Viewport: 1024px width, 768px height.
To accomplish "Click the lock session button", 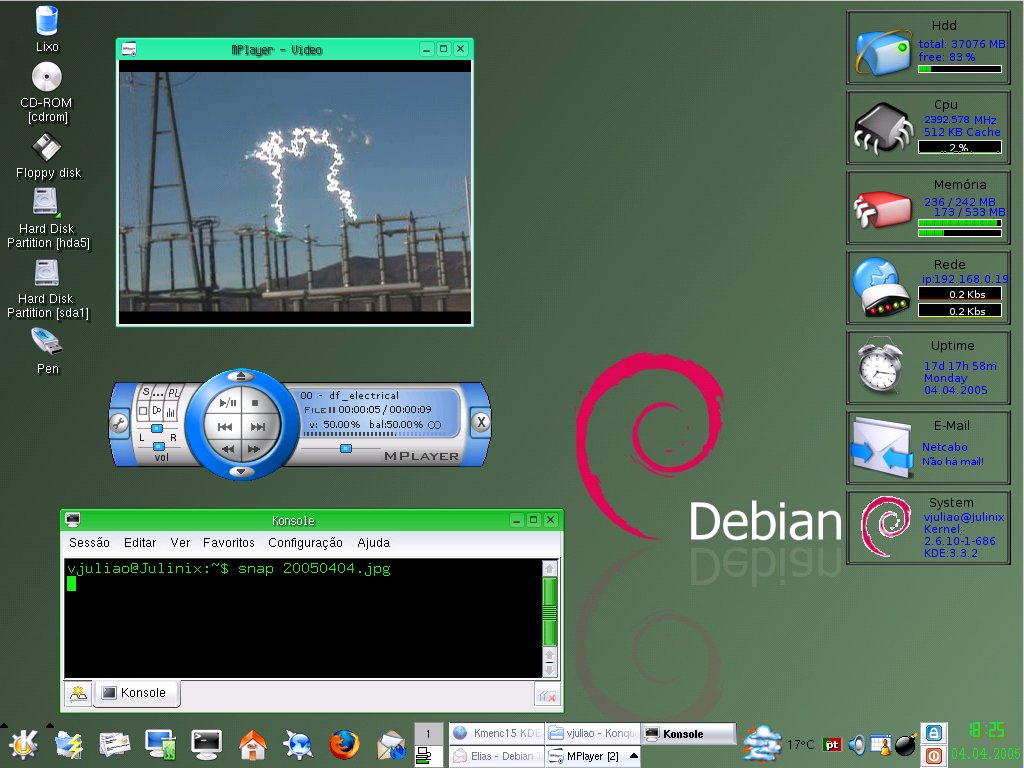I will point(934,733).
